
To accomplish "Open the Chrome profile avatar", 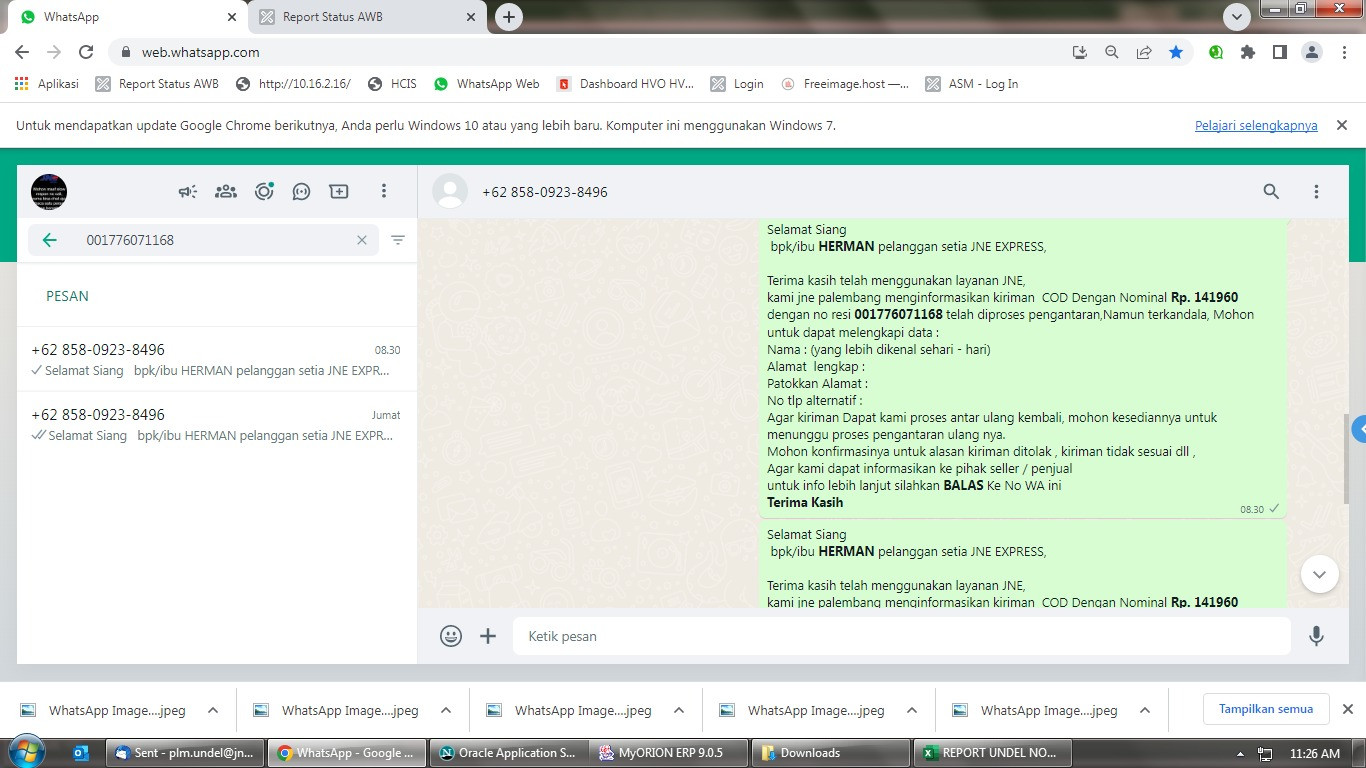I will coord(1312,52).
